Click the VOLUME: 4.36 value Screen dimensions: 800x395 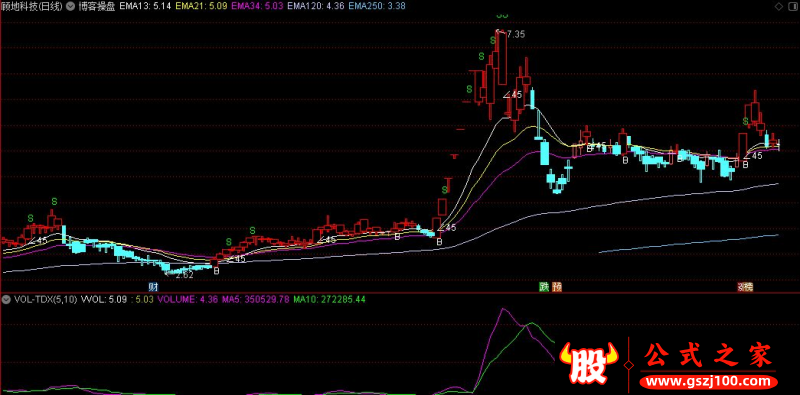(188, 300)
